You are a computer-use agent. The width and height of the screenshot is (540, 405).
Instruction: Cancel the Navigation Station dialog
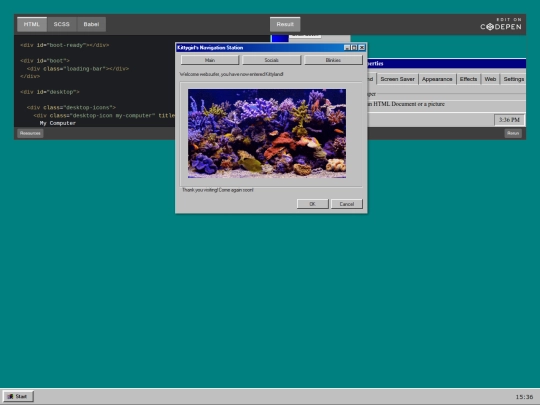(347, 204)
